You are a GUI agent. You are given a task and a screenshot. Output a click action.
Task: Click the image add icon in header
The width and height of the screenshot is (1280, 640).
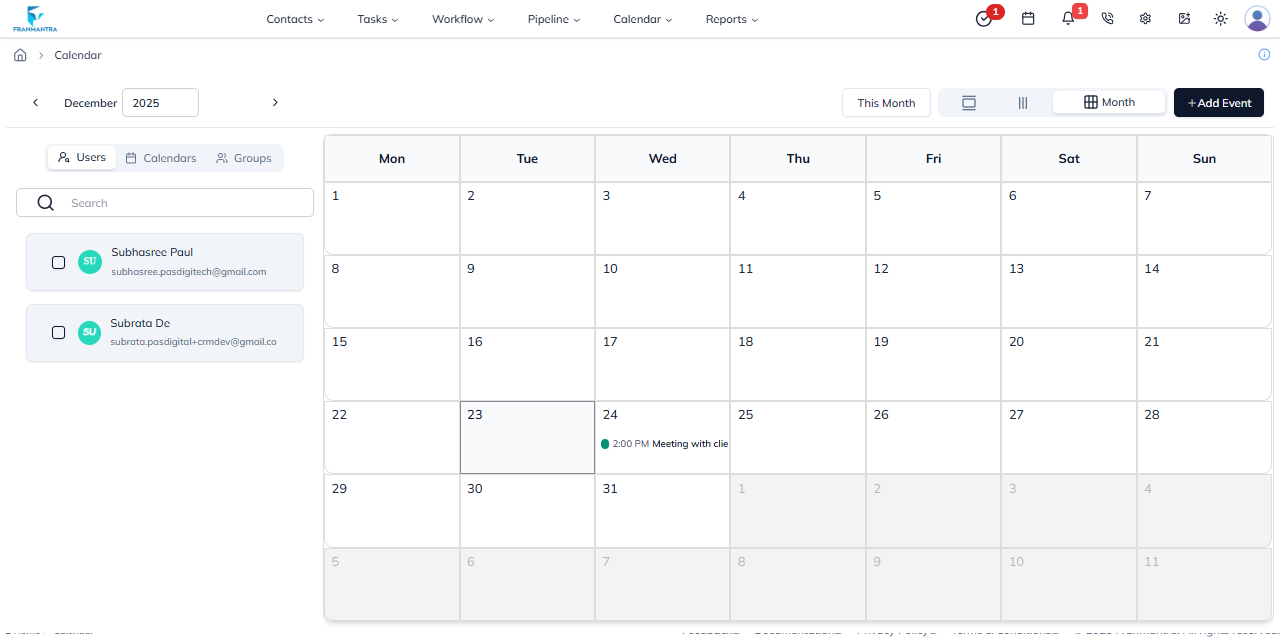point(1184,19)
